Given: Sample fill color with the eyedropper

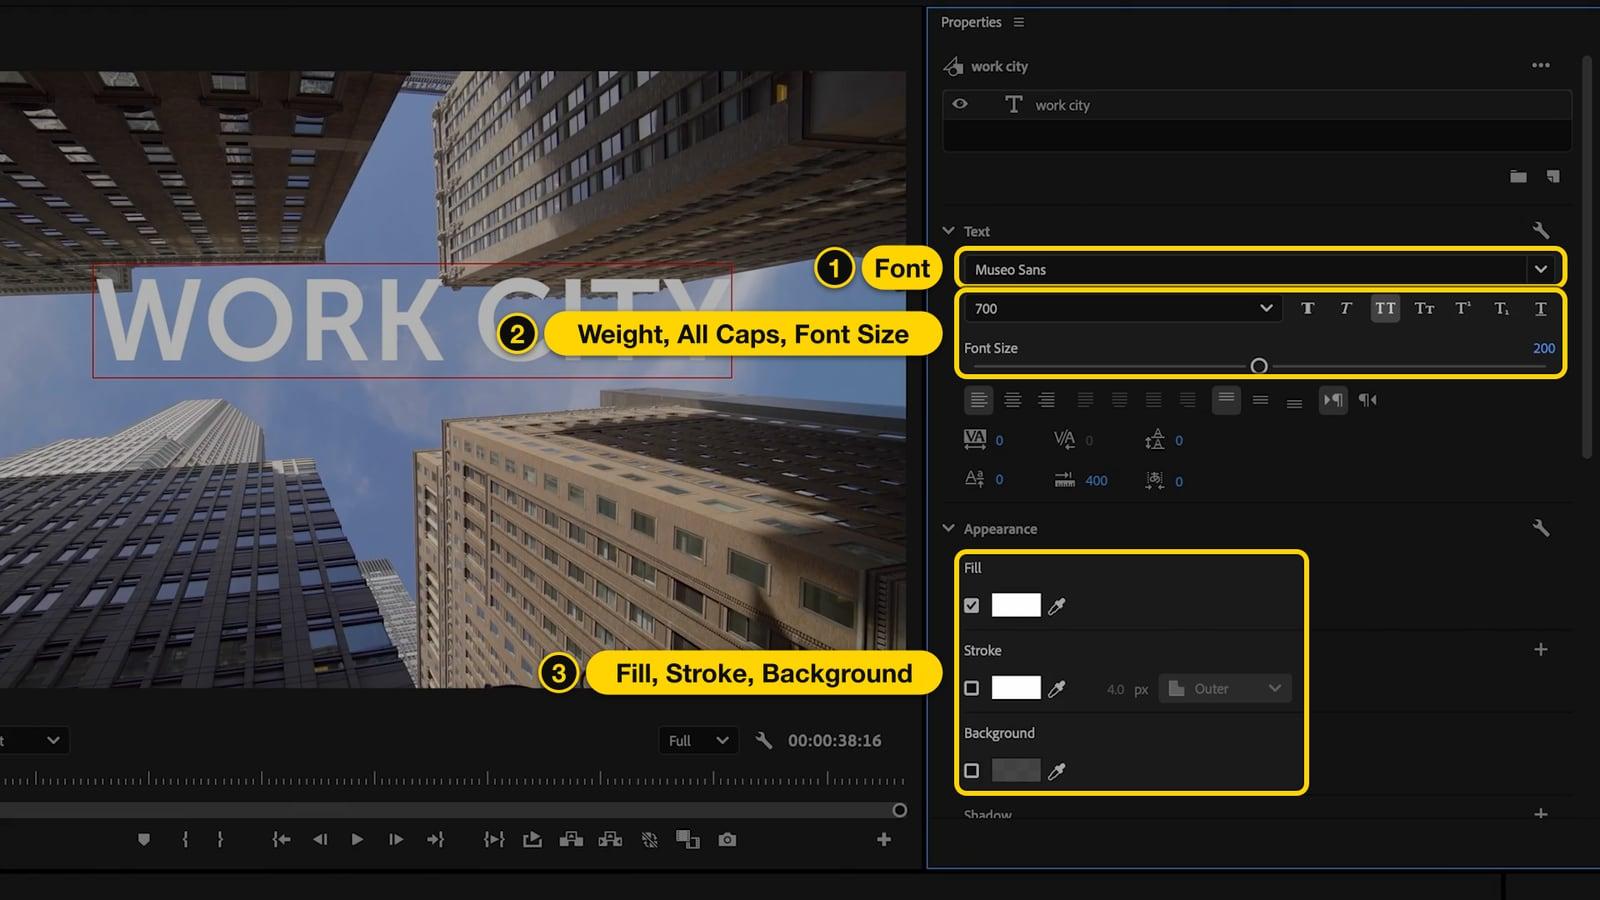Looking at the screenshot, I should pos(1057,605).
